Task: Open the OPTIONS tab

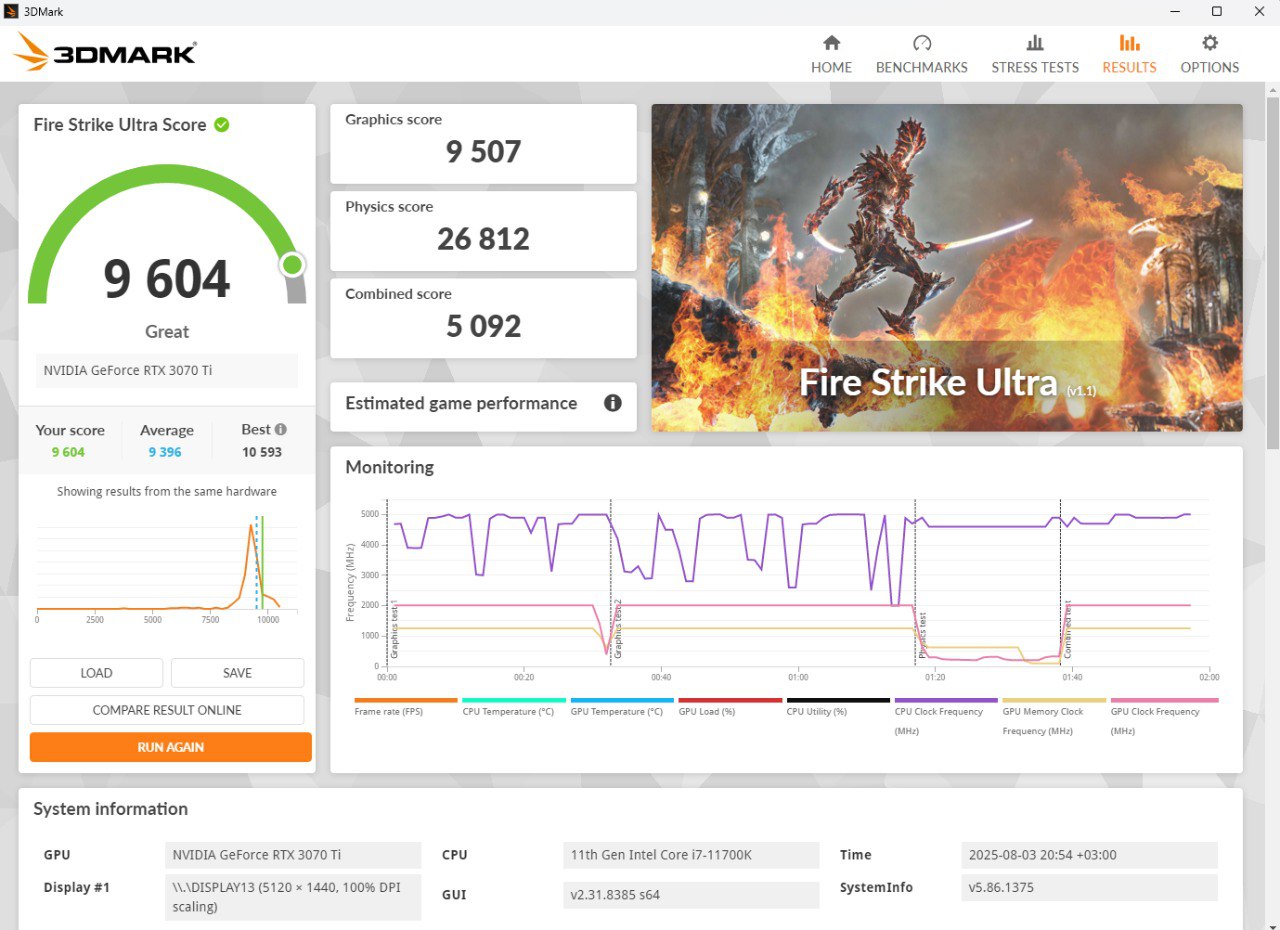Action: click(1210, 54)
